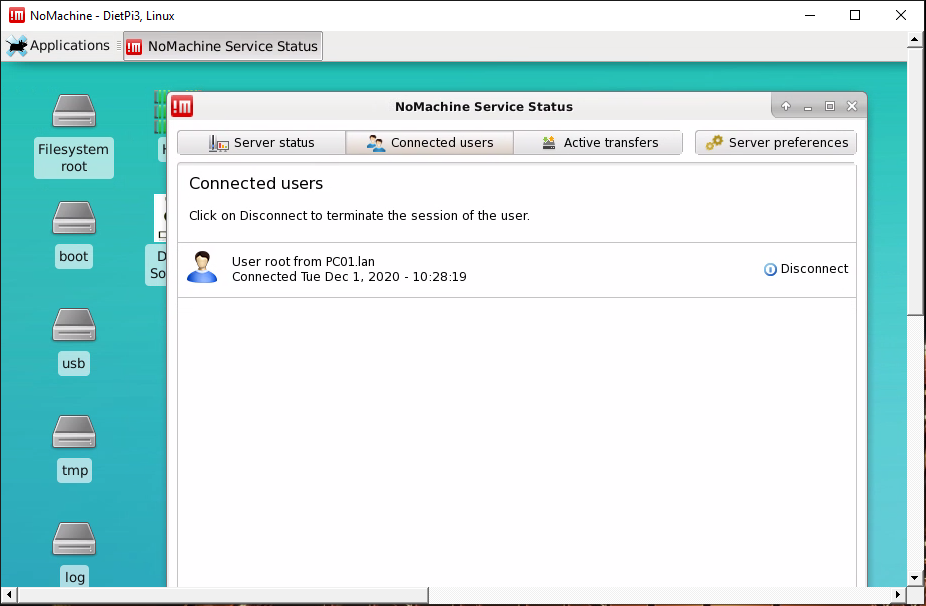The image size is (926, 606).
Task: Minimize the NoMachine Service Status dialog
Action: 808,107
